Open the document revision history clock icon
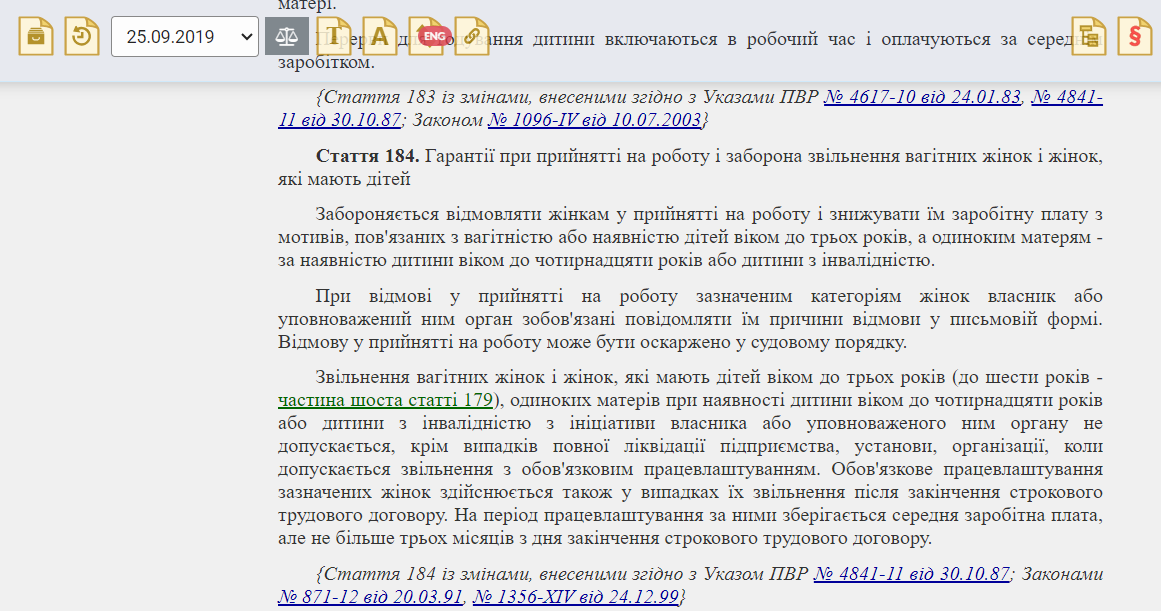This screenshot has width=1161, height=611. 81,36
